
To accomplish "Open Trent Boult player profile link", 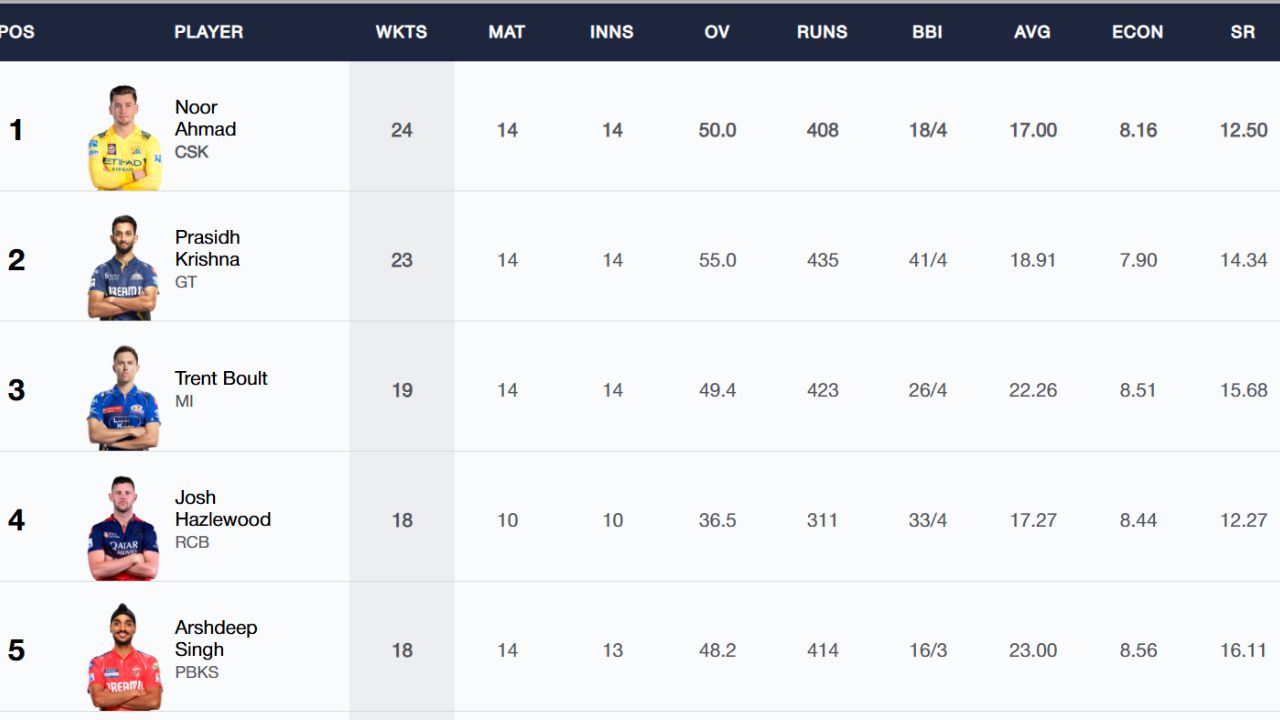I will [221, 378].
